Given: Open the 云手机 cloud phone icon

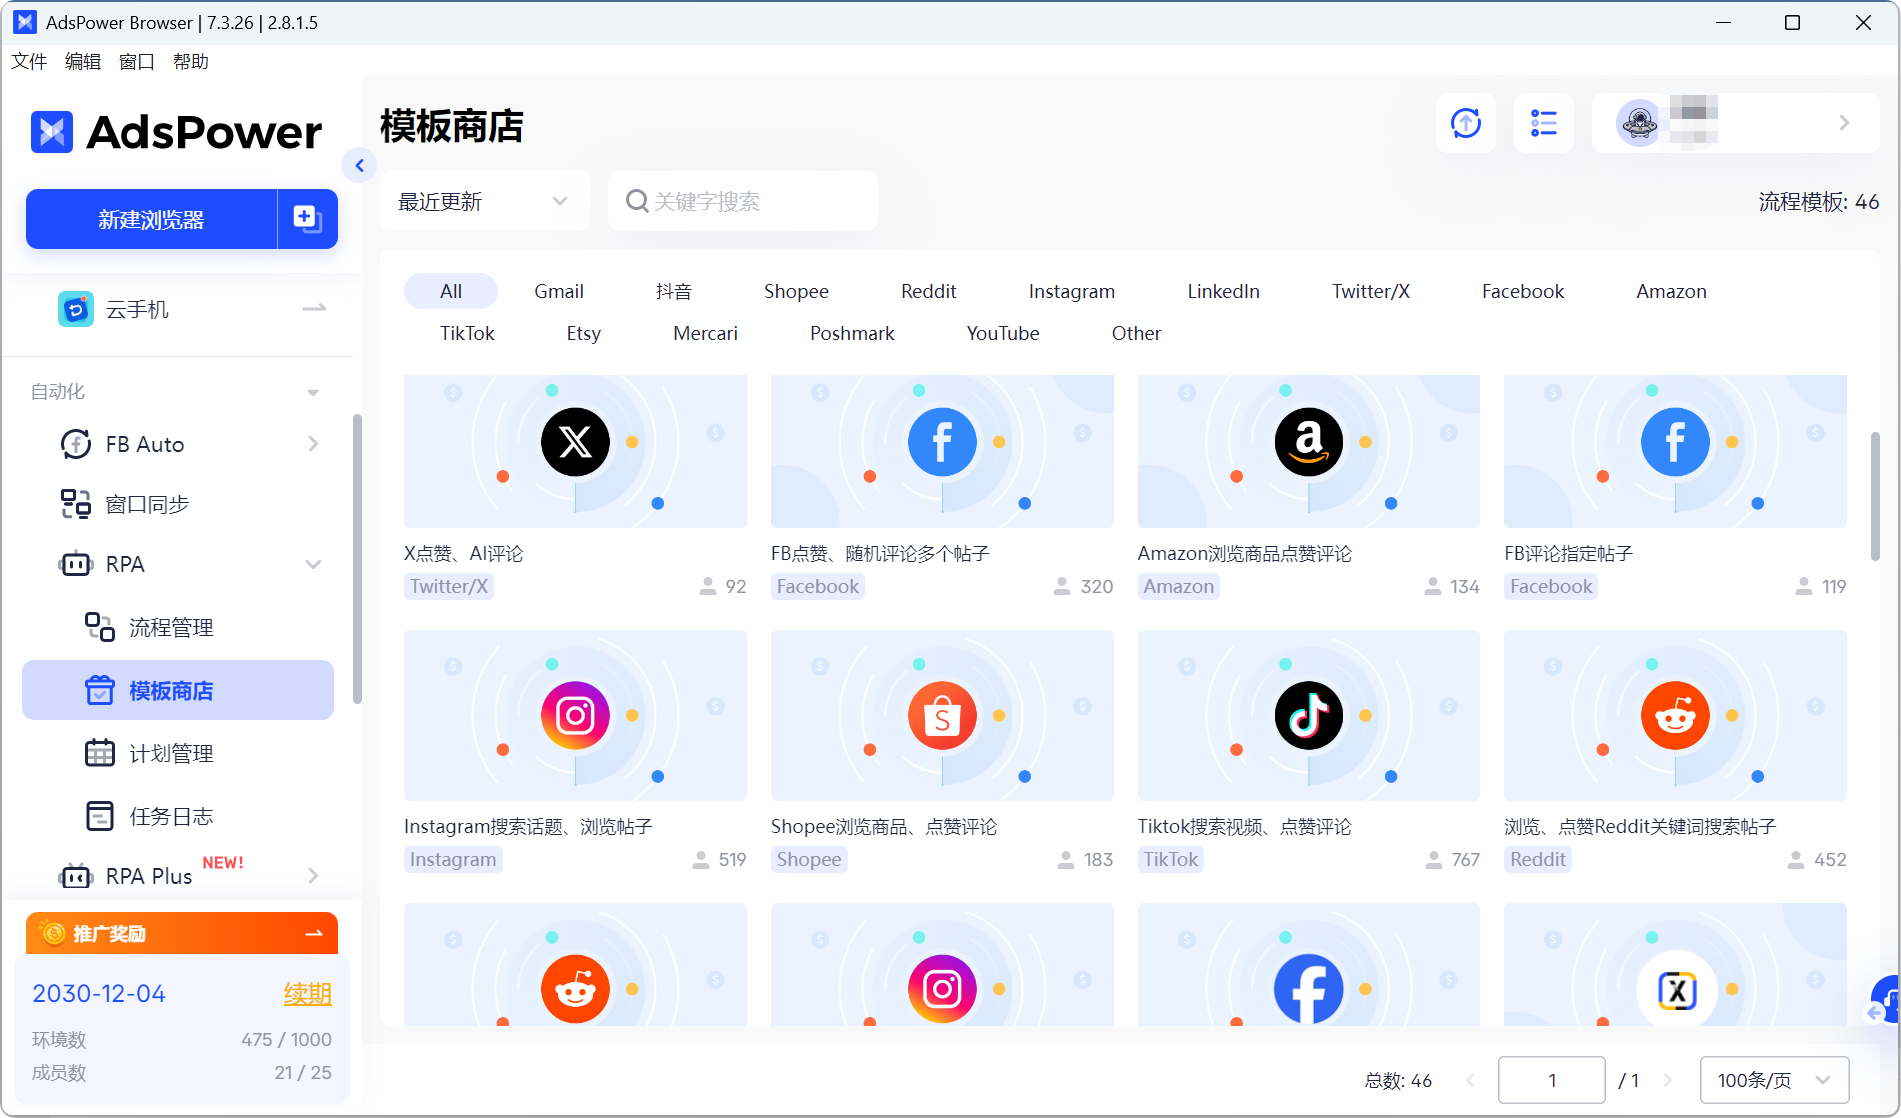Looking at the screenshot, I should click(x=75, y=309).
